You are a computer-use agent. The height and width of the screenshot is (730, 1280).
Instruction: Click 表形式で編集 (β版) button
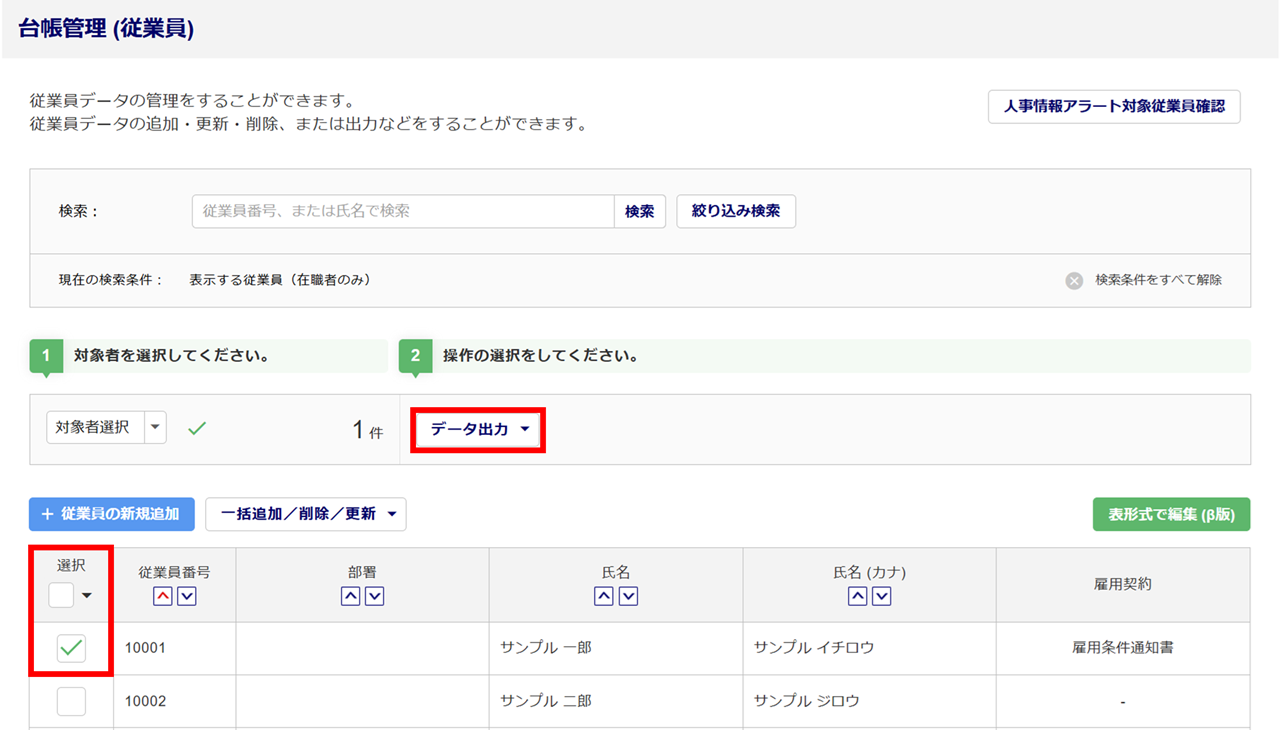[x=1171, y=514]
